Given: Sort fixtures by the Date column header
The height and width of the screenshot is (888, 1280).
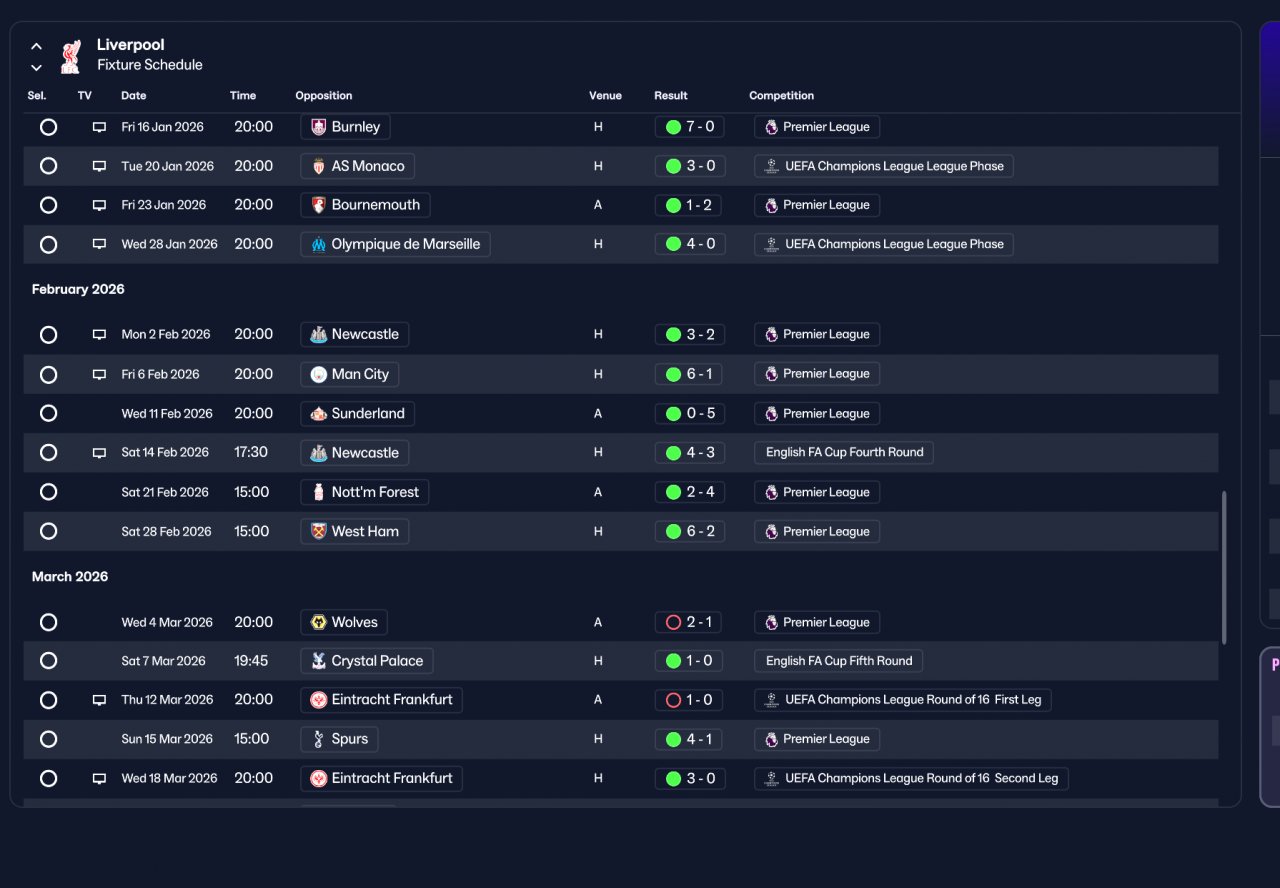Looking at the screenshot, I should (134, 96).
